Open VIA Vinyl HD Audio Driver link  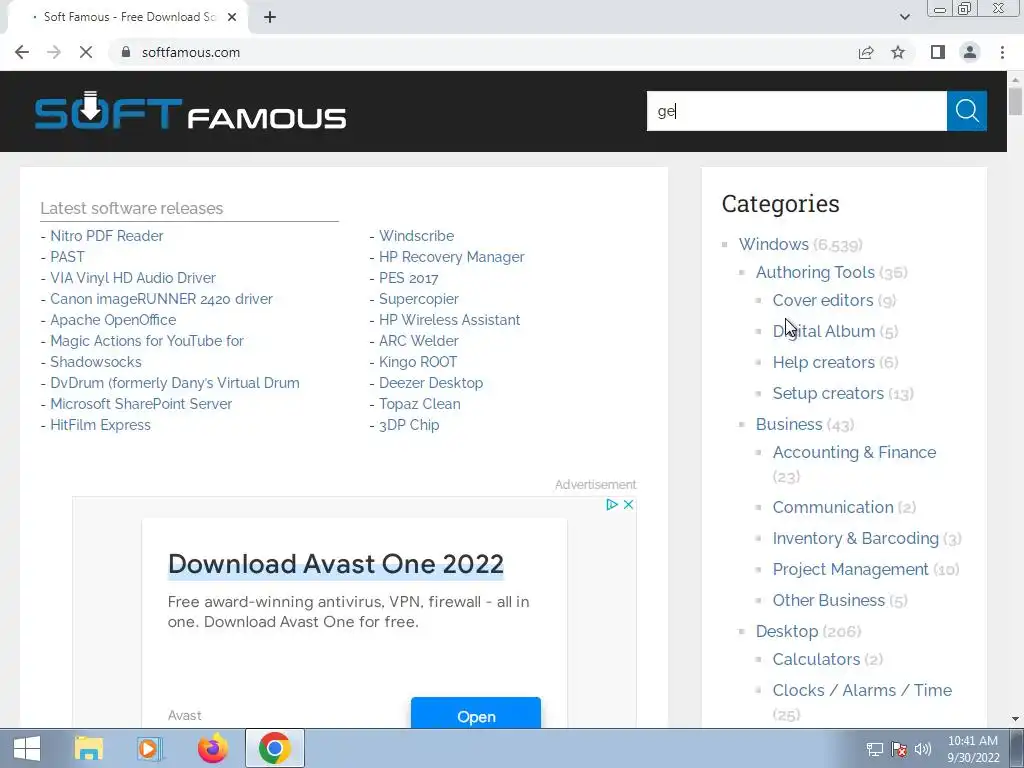(133, 278)
